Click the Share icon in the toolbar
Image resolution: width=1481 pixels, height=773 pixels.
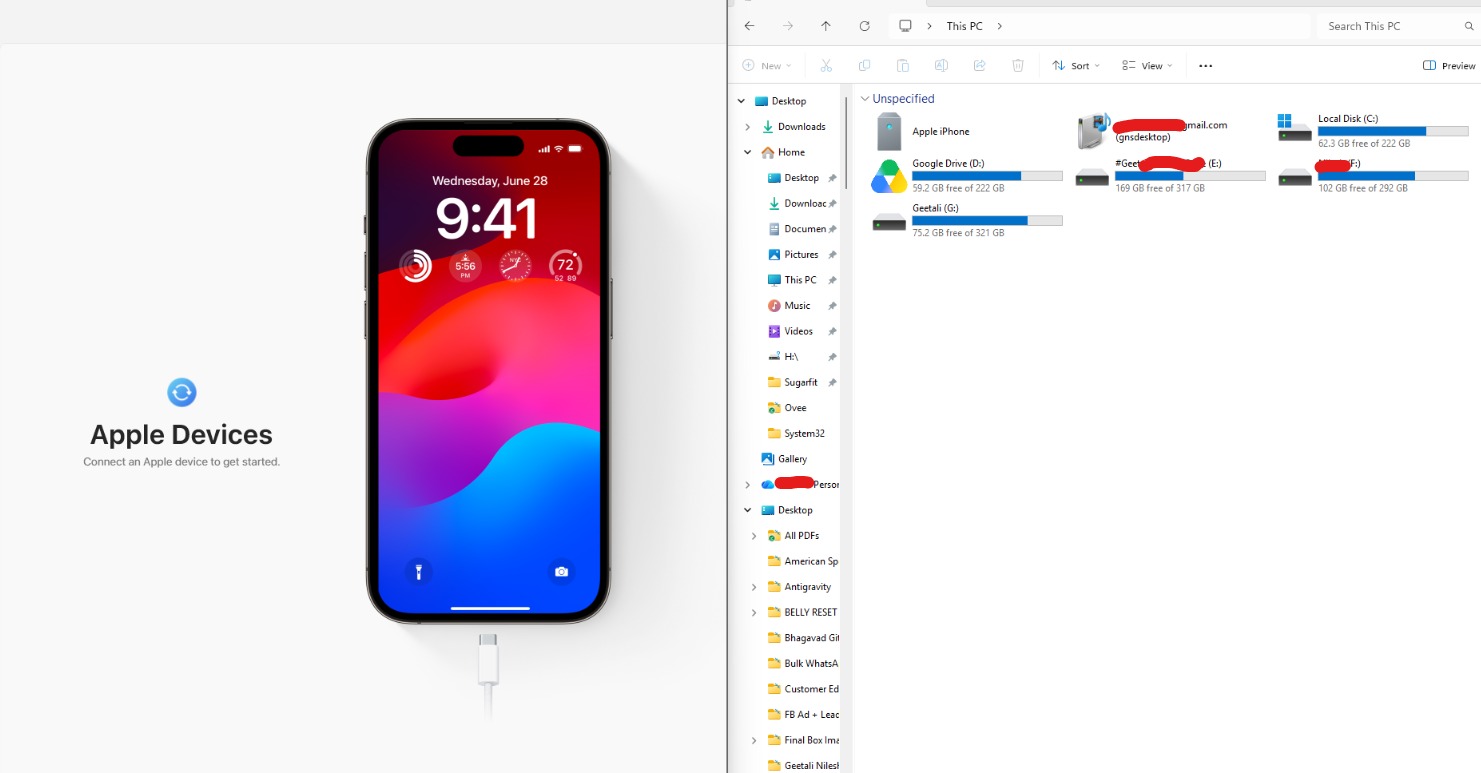click(980, 66)
